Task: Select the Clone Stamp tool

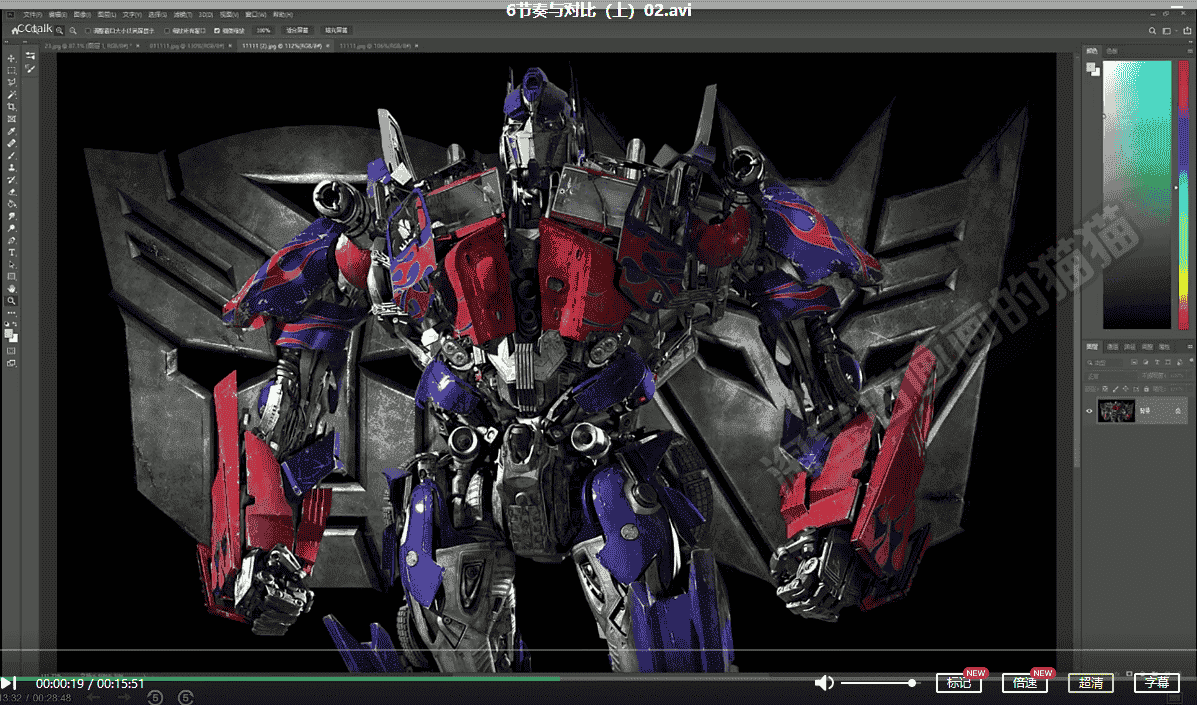Action: (11, 168)
